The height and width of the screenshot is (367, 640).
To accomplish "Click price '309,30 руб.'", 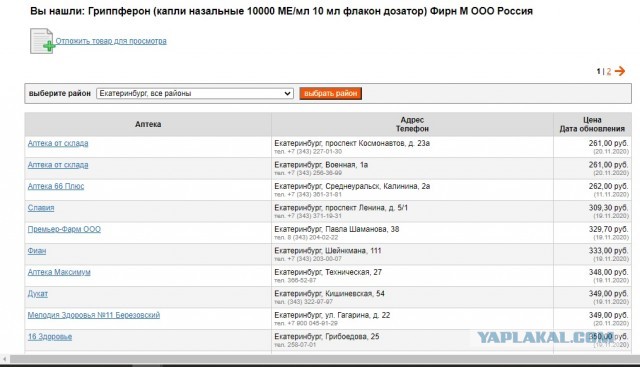I will (608, 208).
